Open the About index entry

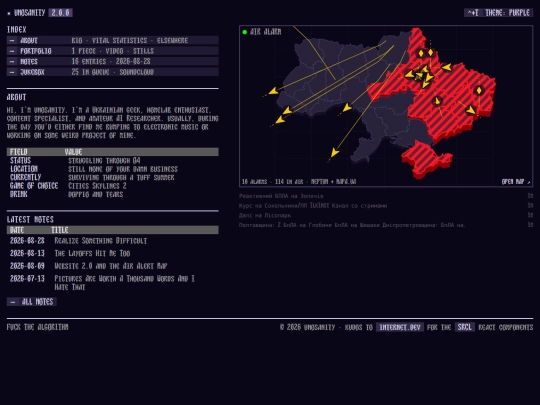click(x=113, y=40)
